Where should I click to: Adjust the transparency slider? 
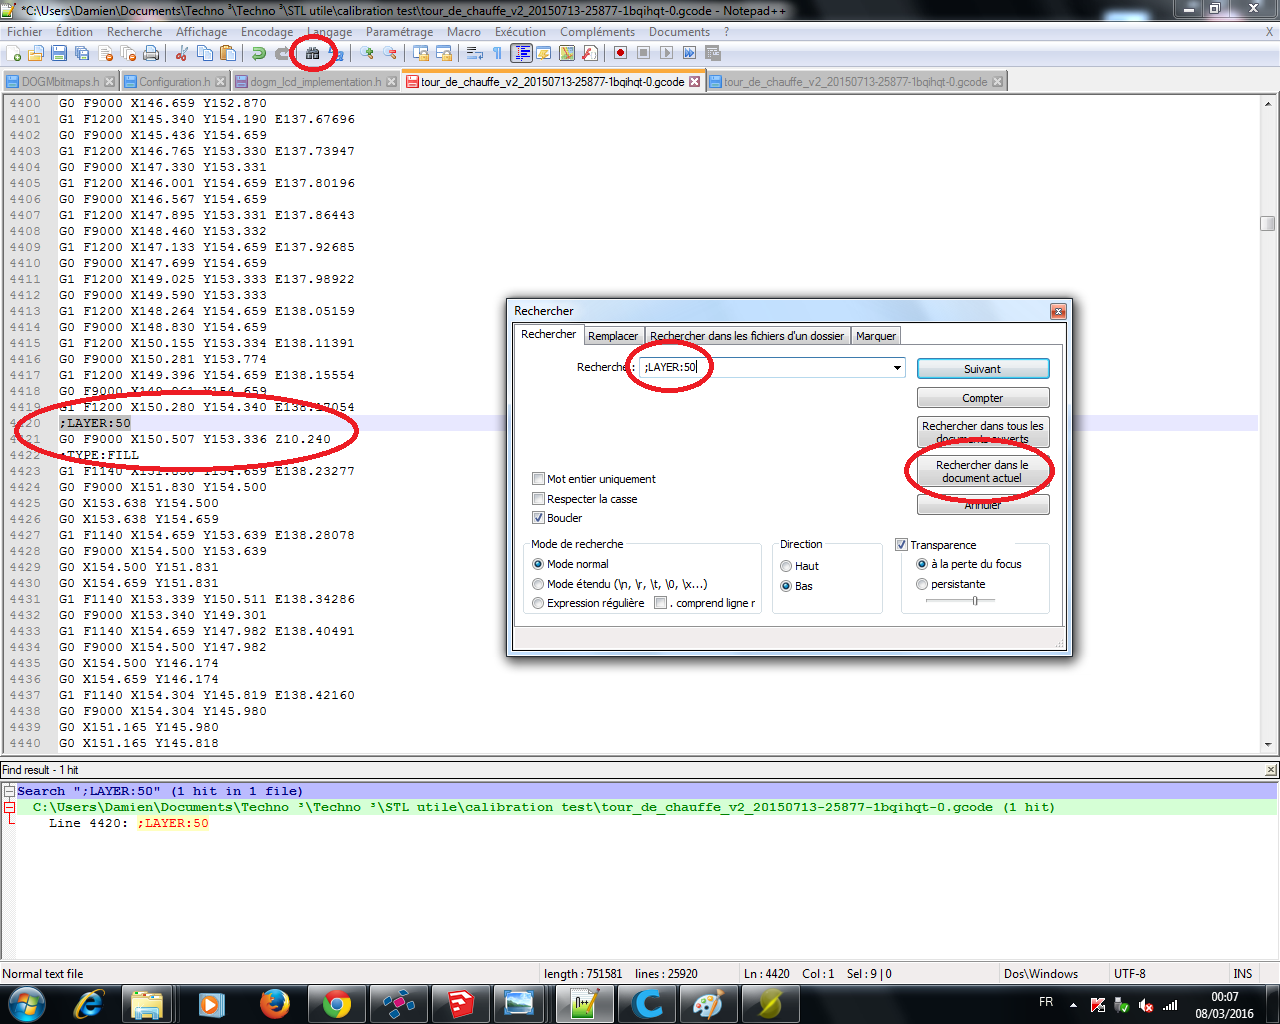[975, 601]
